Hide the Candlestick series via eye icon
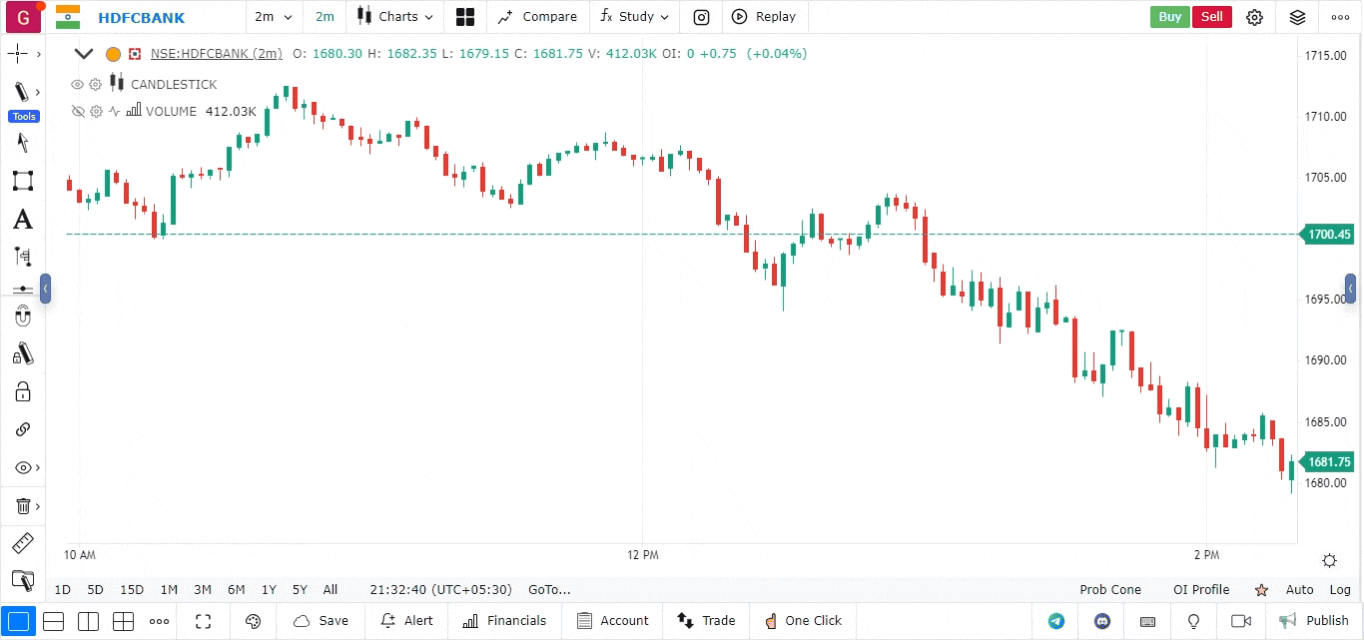The image size is (1364, 640). [77, 85]
